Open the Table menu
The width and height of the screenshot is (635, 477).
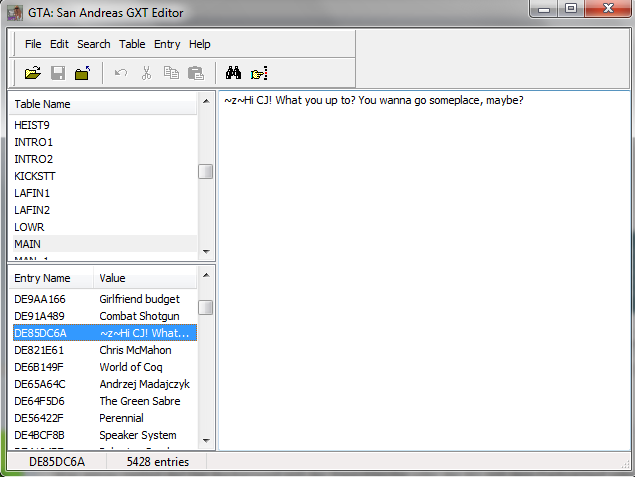(x=132, y=44)
